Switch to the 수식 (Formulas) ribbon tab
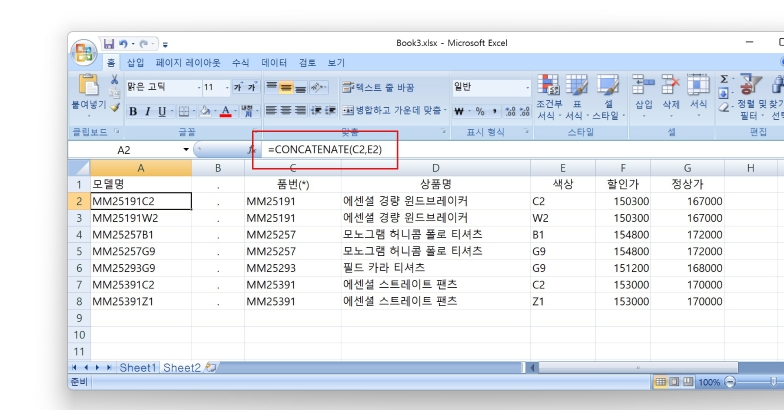 point(240,62)
